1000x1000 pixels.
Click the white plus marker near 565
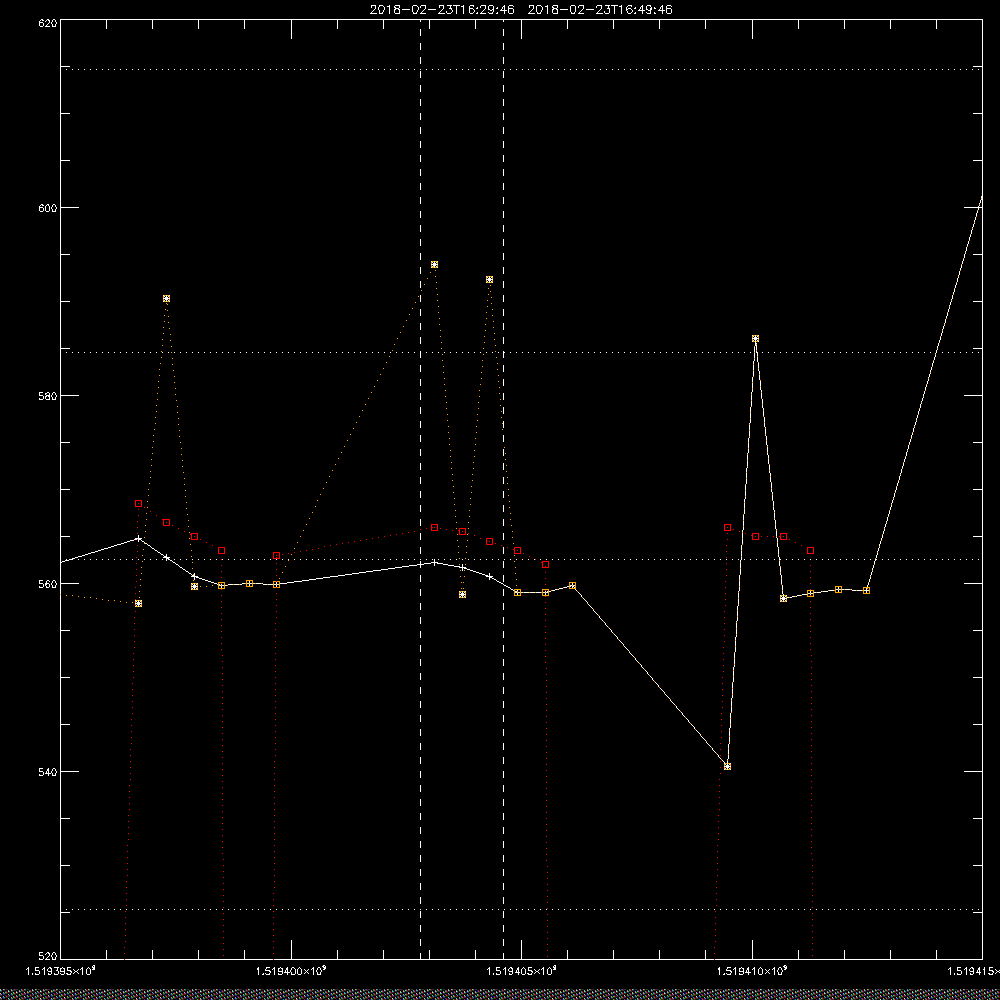pos(138,538)
